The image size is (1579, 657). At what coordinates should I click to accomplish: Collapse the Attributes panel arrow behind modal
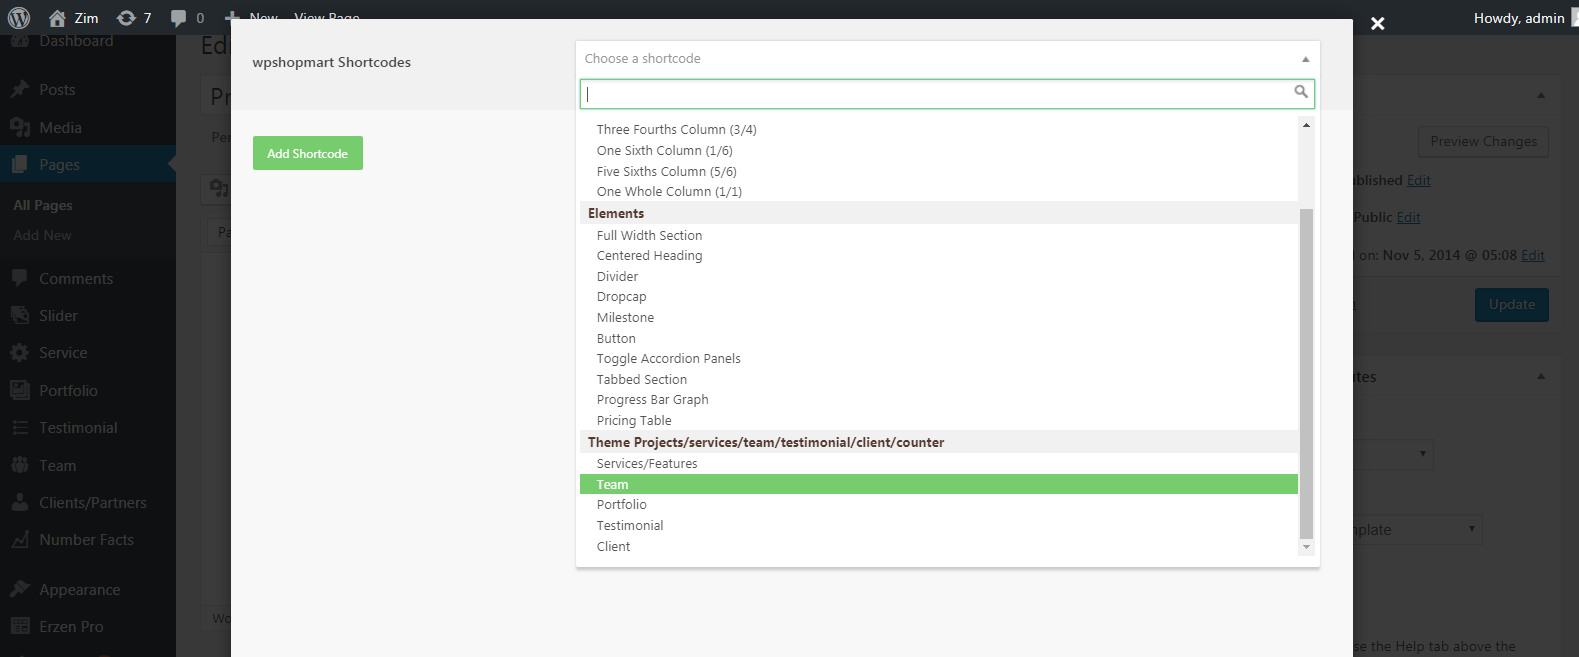click(1541, 376)
